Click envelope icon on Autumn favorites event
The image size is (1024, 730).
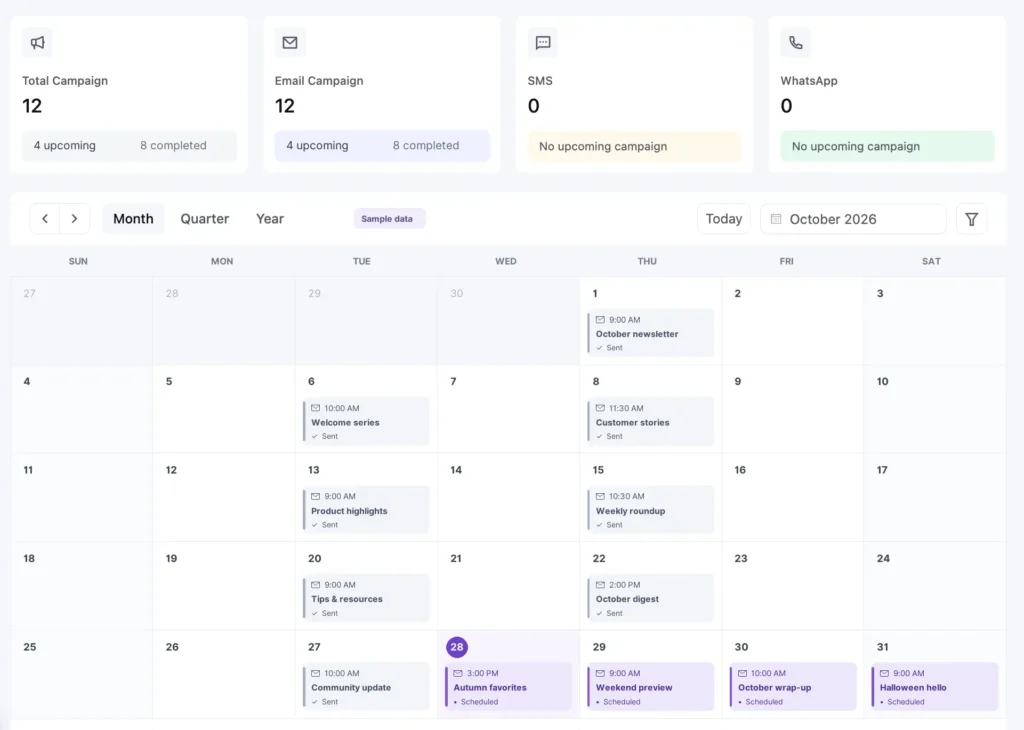coord(458,673)
